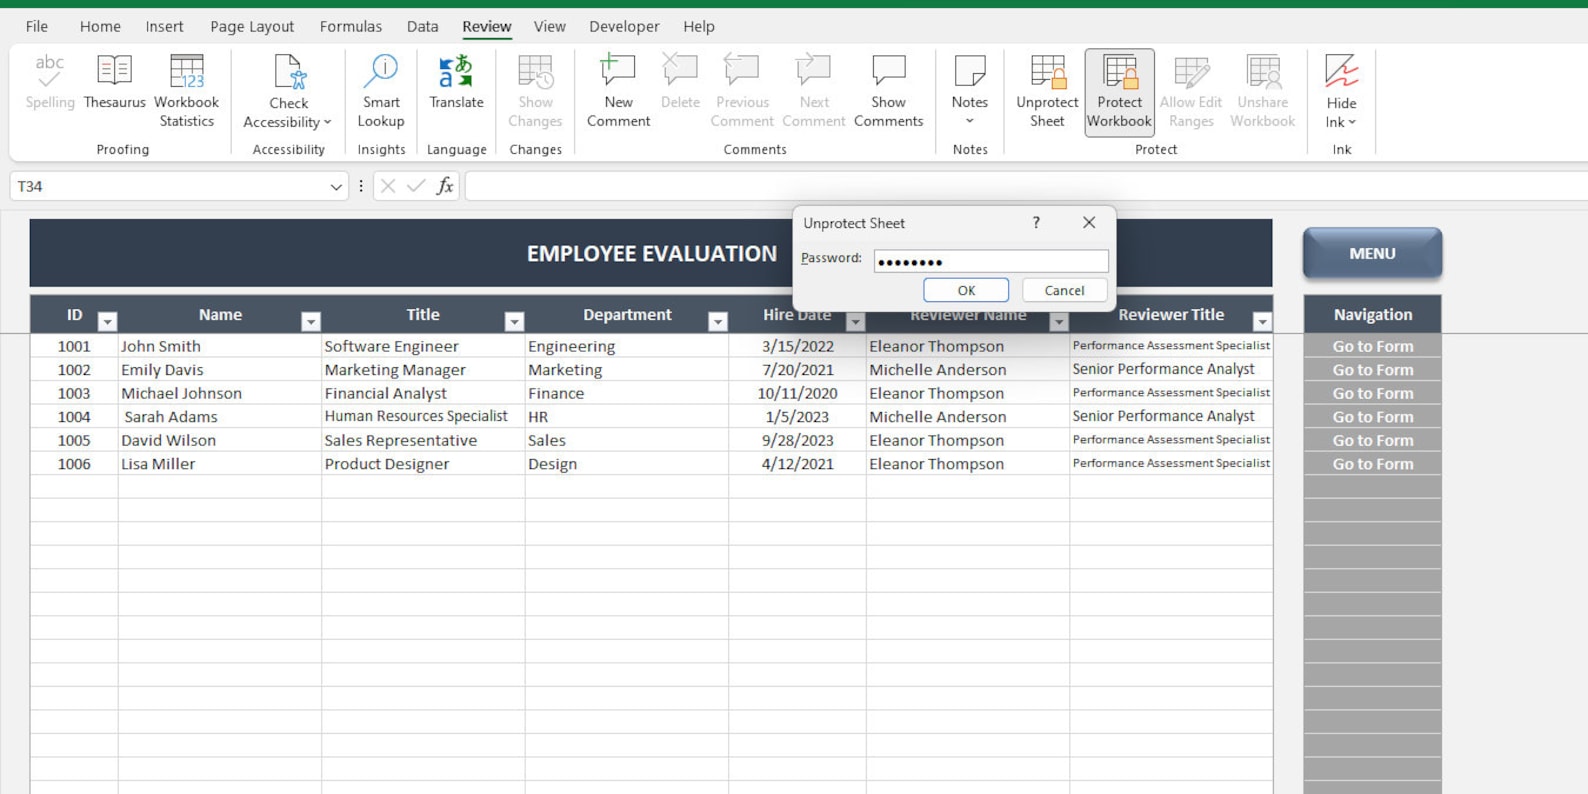Screen dimensions: 1588x794
Task: Open the Help tab
Action: coord(699,26)
